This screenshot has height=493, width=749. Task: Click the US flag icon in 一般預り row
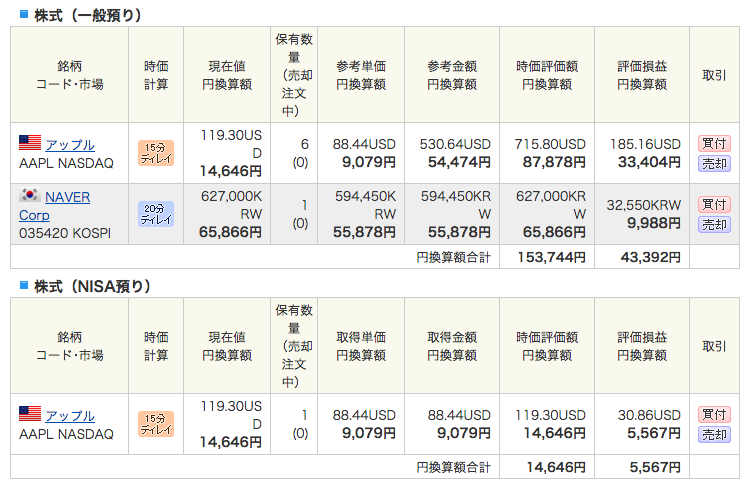coord(30,143)
